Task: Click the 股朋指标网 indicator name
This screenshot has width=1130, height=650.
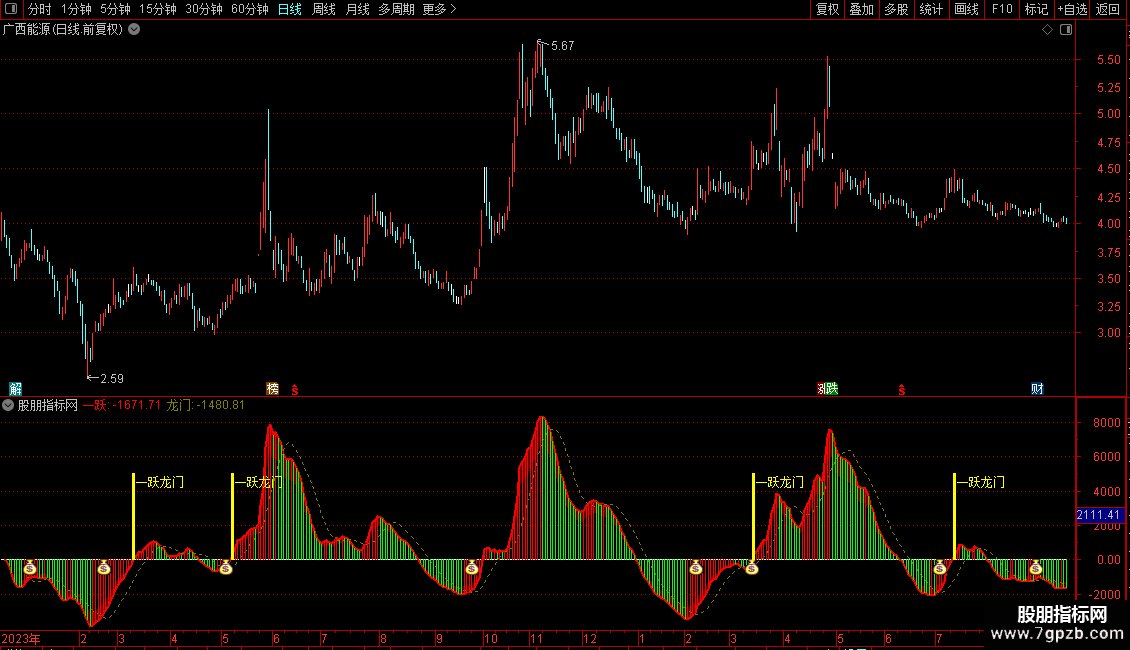Action: [48, 405]
